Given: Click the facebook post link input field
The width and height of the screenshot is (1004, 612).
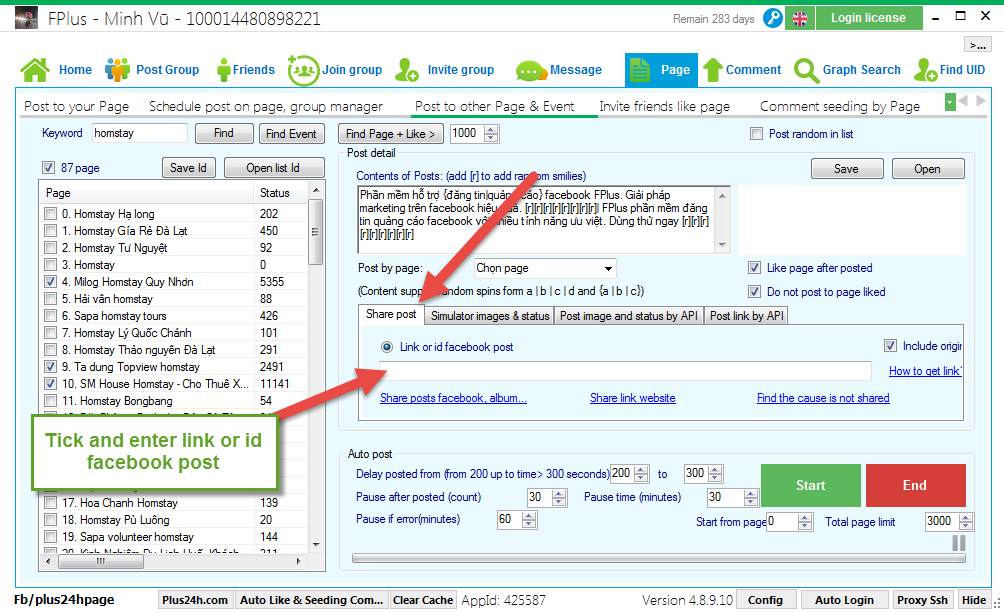Looking at the screenshot, I should (x=625, y=371).
